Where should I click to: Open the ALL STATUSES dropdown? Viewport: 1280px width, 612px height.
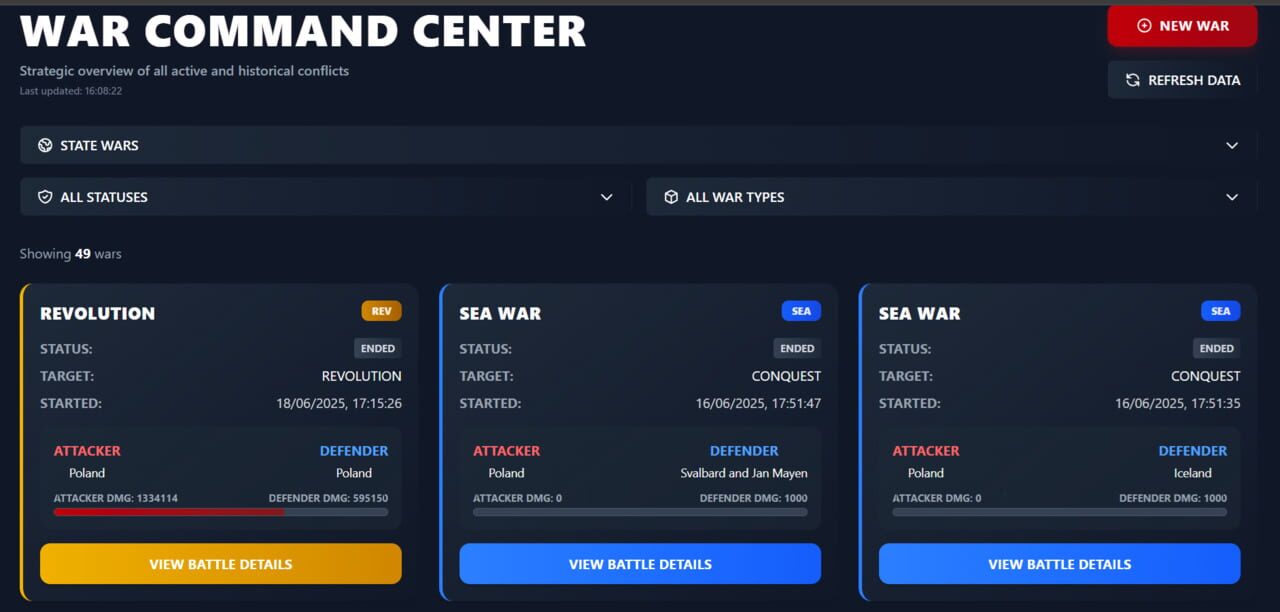coord(606,197)
